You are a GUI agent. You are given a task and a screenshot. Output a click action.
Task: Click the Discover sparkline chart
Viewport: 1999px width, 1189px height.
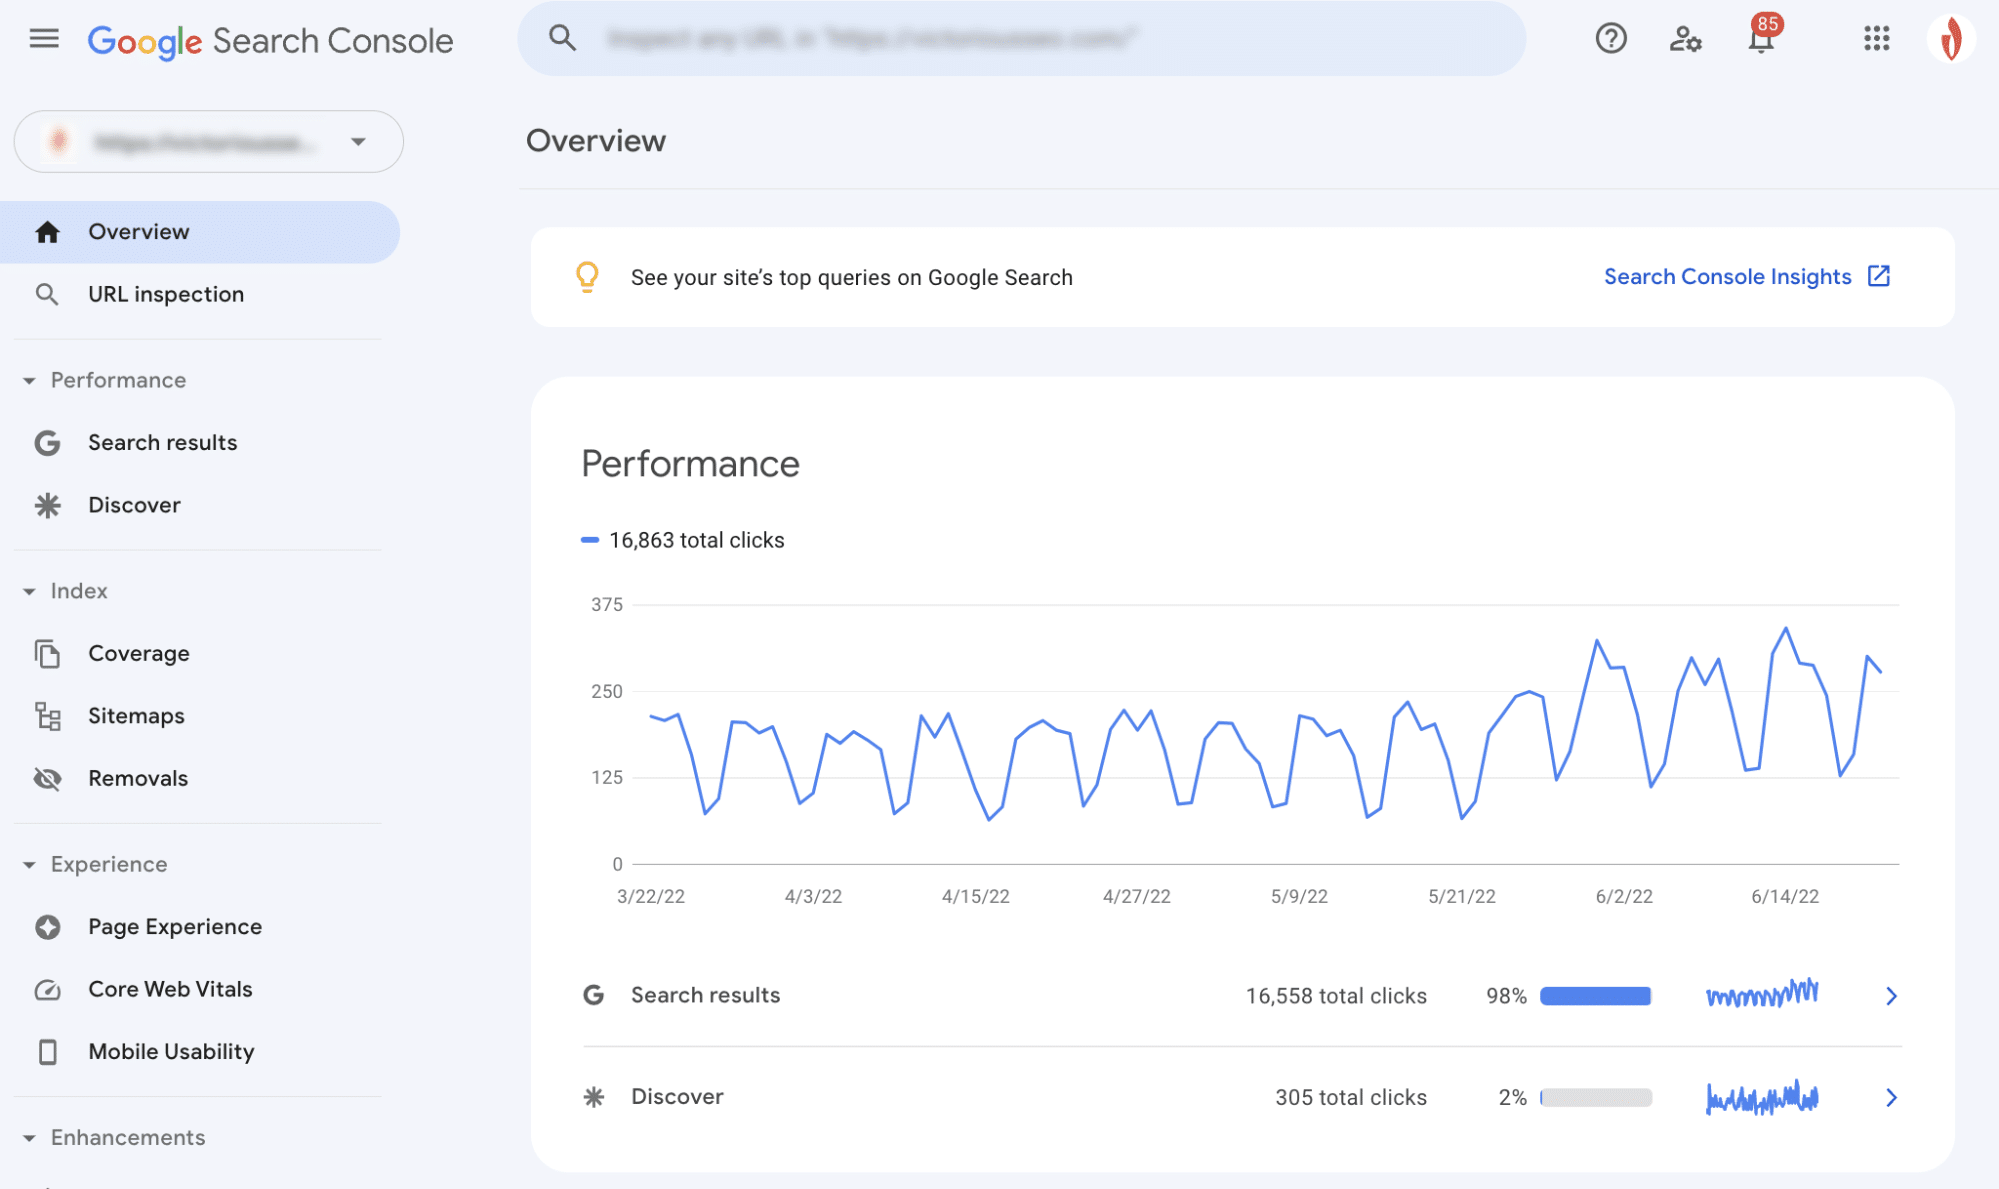pos(1762,1097)
